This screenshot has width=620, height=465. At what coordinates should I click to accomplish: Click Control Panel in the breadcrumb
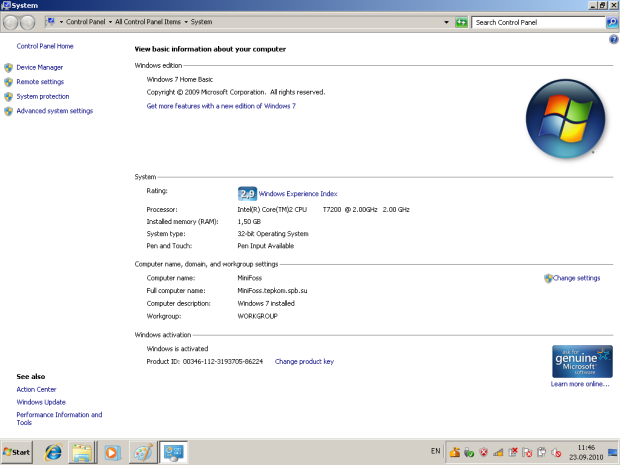[x=85, y=22]
